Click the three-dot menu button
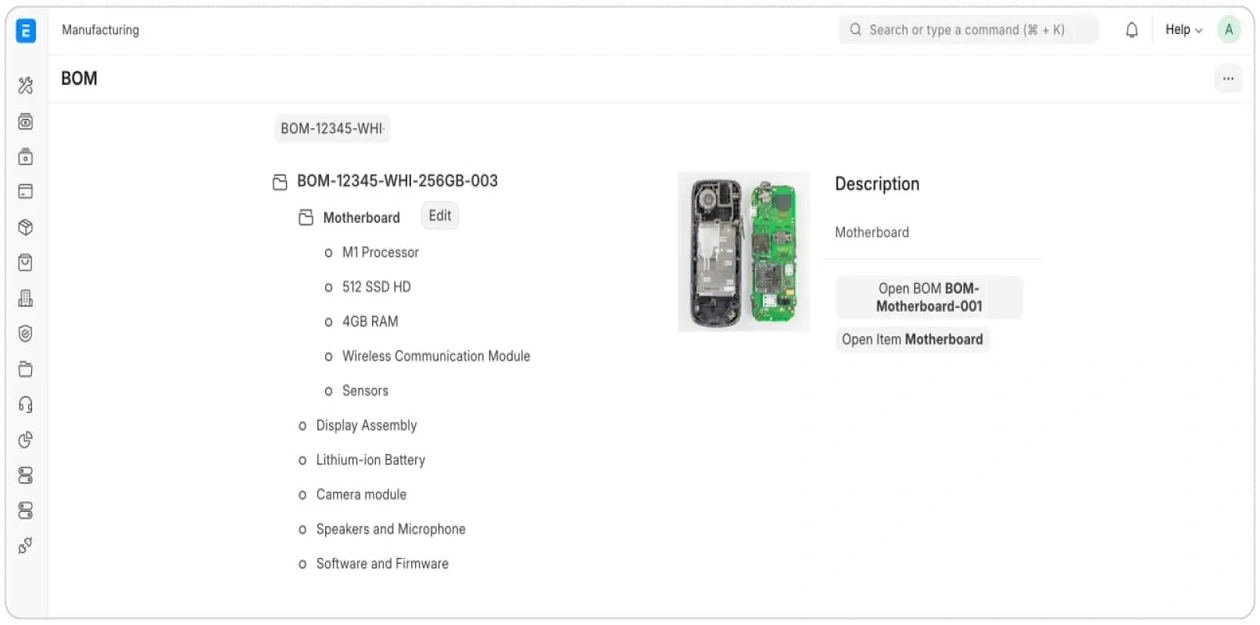 [x=1228, y=79]
